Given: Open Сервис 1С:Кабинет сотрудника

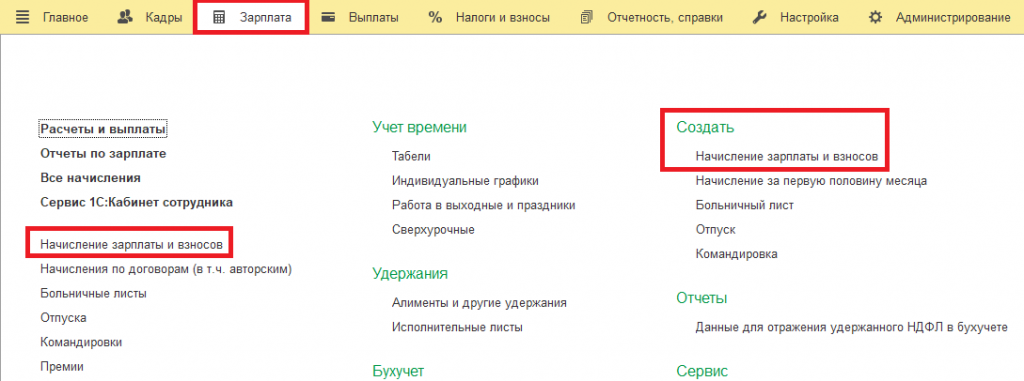Looking at the screenshot, I should click(136, 202).
